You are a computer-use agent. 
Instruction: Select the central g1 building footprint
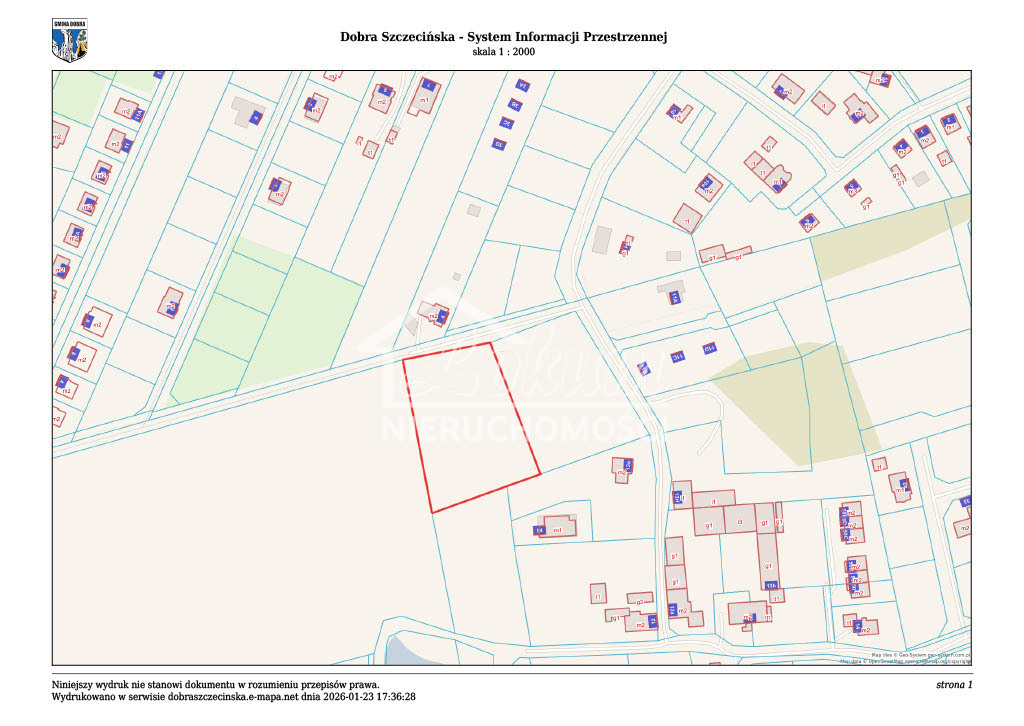[709, 525]
